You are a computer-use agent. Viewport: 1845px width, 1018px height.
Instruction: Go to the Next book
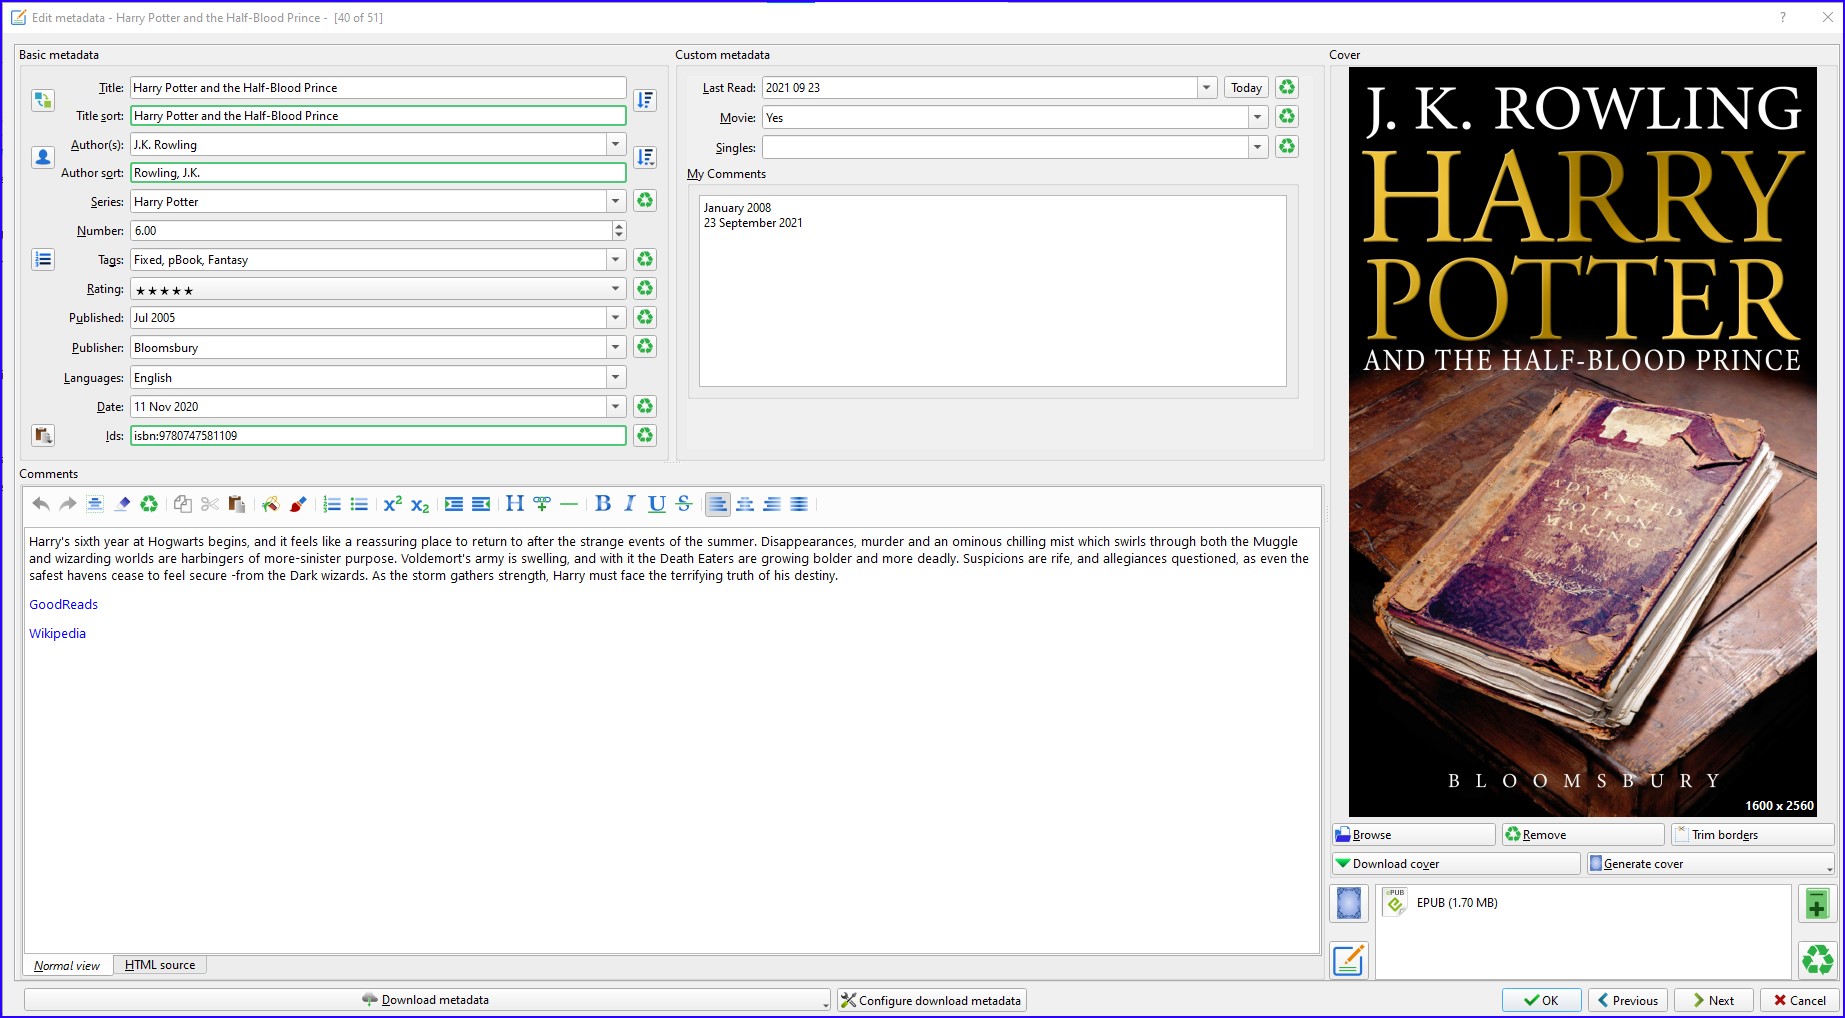click(1714, 1000)
